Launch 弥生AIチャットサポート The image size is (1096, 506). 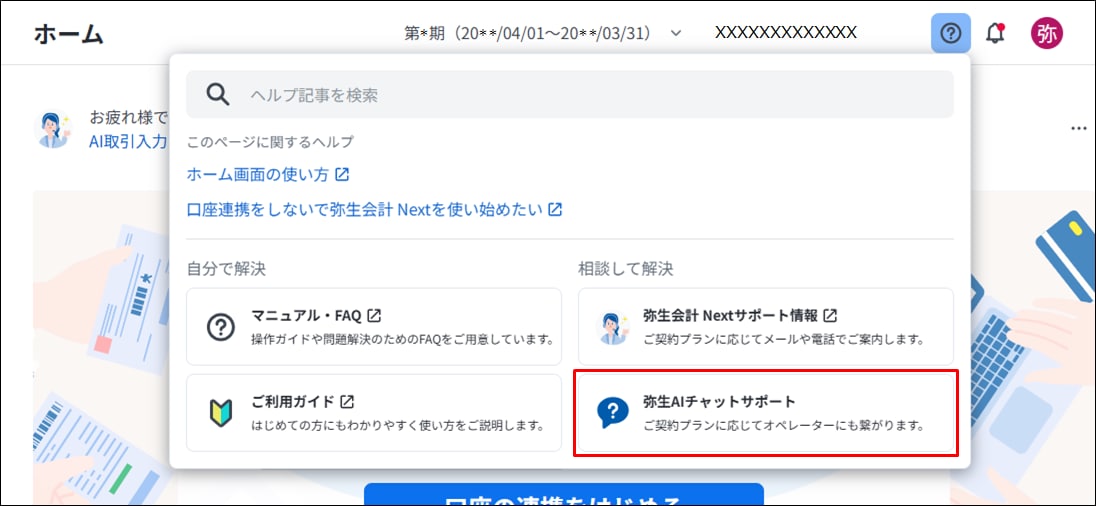[x=766, y=413]
